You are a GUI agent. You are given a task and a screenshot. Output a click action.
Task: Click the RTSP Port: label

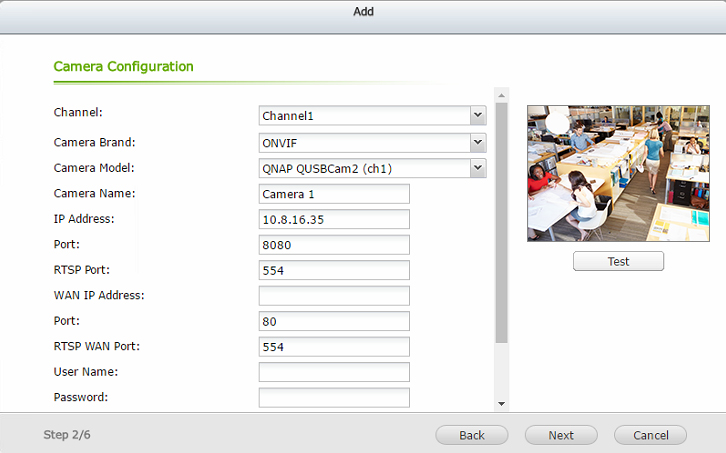[x=81, y=270]
